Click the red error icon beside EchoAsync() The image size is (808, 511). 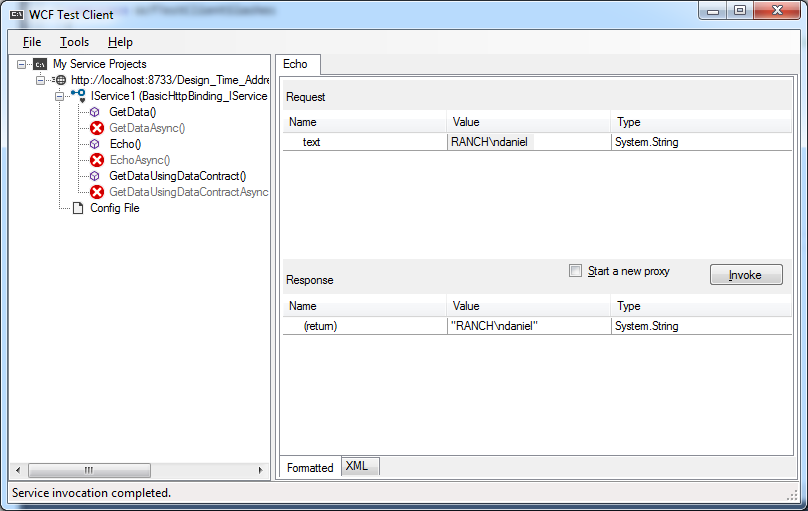[x=97, y=160]
